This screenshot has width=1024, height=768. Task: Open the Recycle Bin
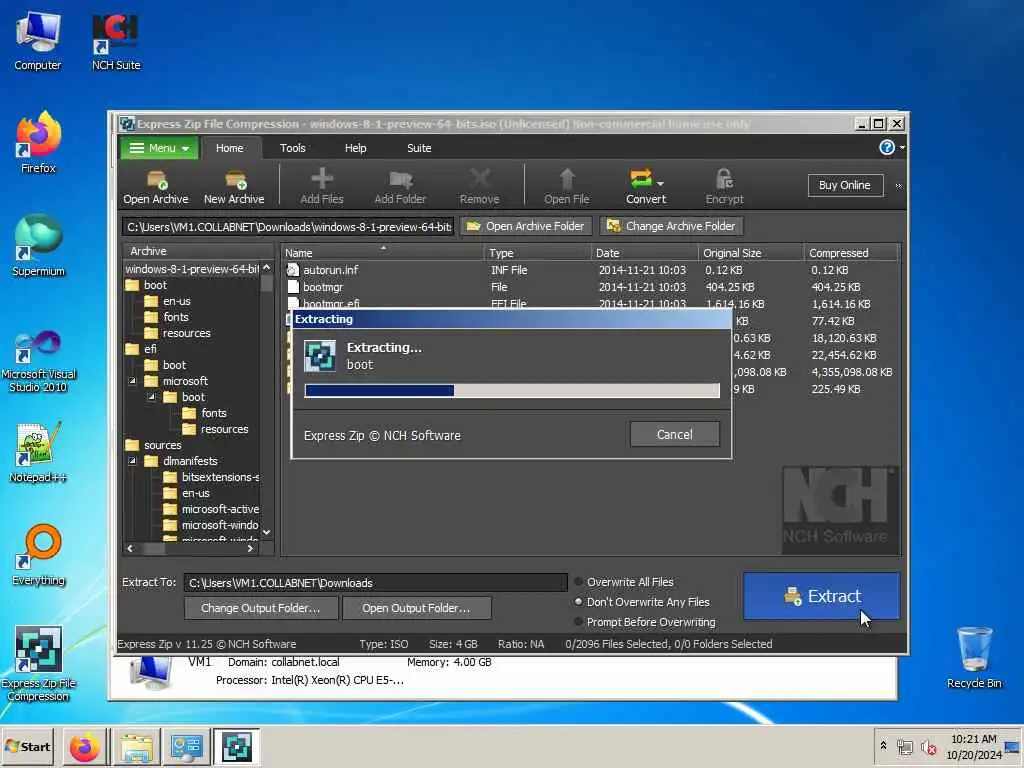974,658
